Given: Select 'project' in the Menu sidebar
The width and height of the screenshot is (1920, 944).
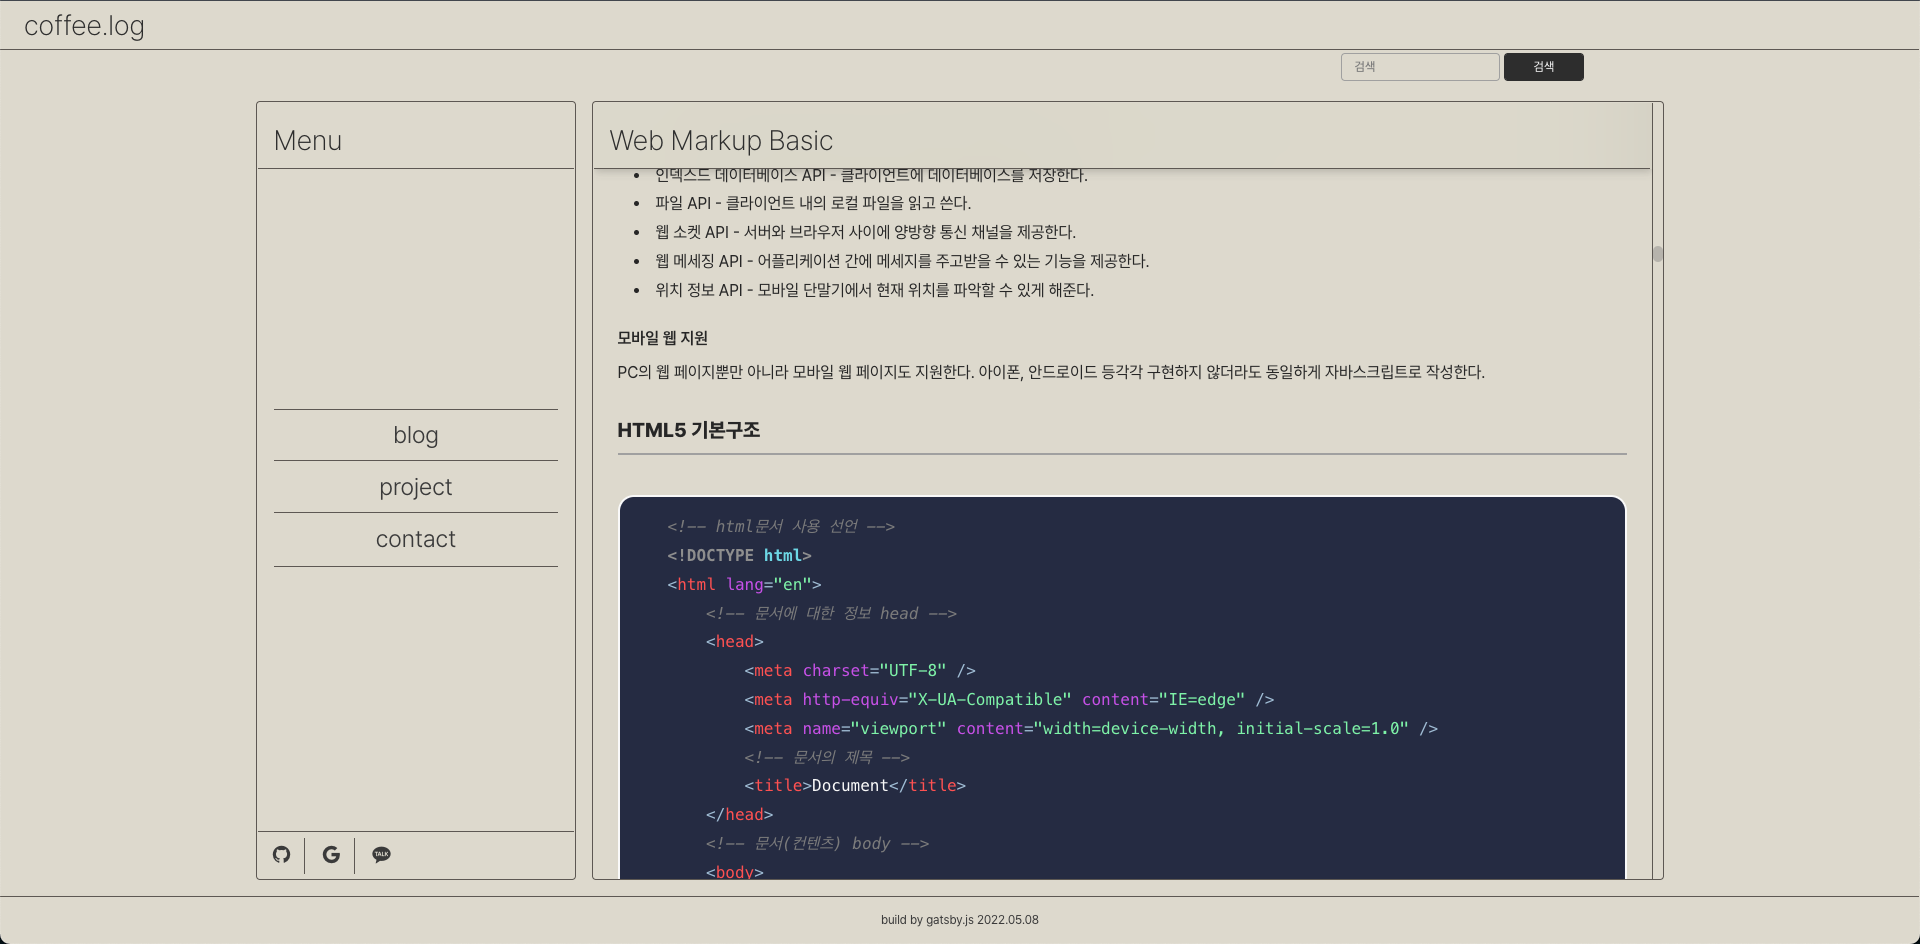Looking at the screenshot, I should pos(415,487).
